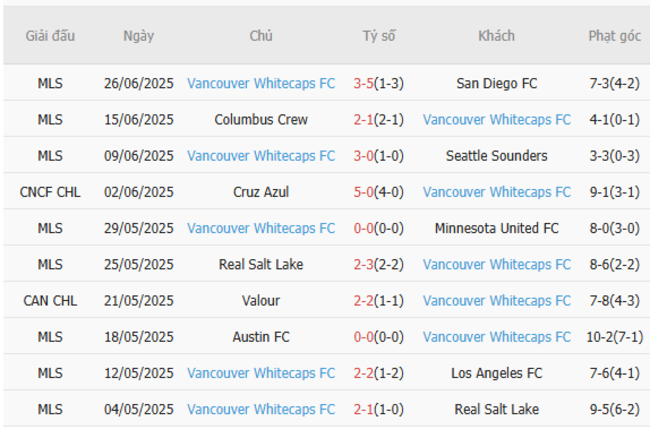The height and width of the screenshot is (438, 650).
Task: Select the "Phạt góc" column header
Action: (x=614, y=36)
